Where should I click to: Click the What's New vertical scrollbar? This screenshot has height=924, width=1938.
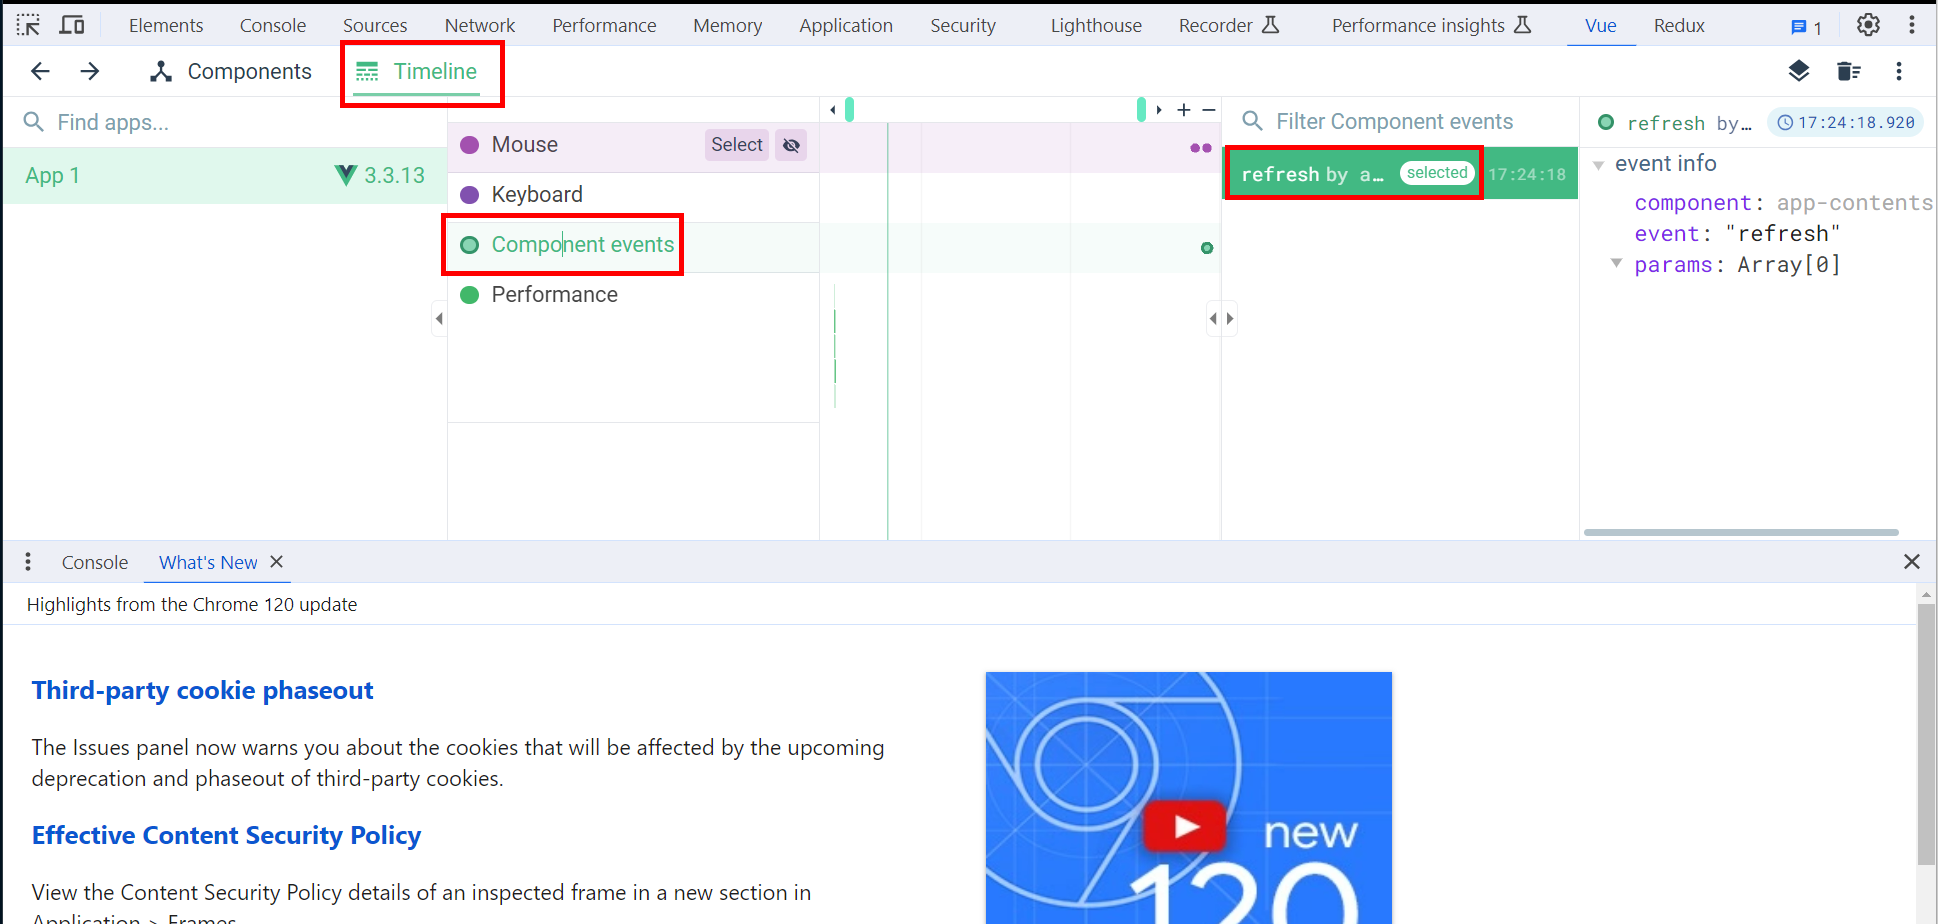pyautogui.click(x=1926, y=734)
